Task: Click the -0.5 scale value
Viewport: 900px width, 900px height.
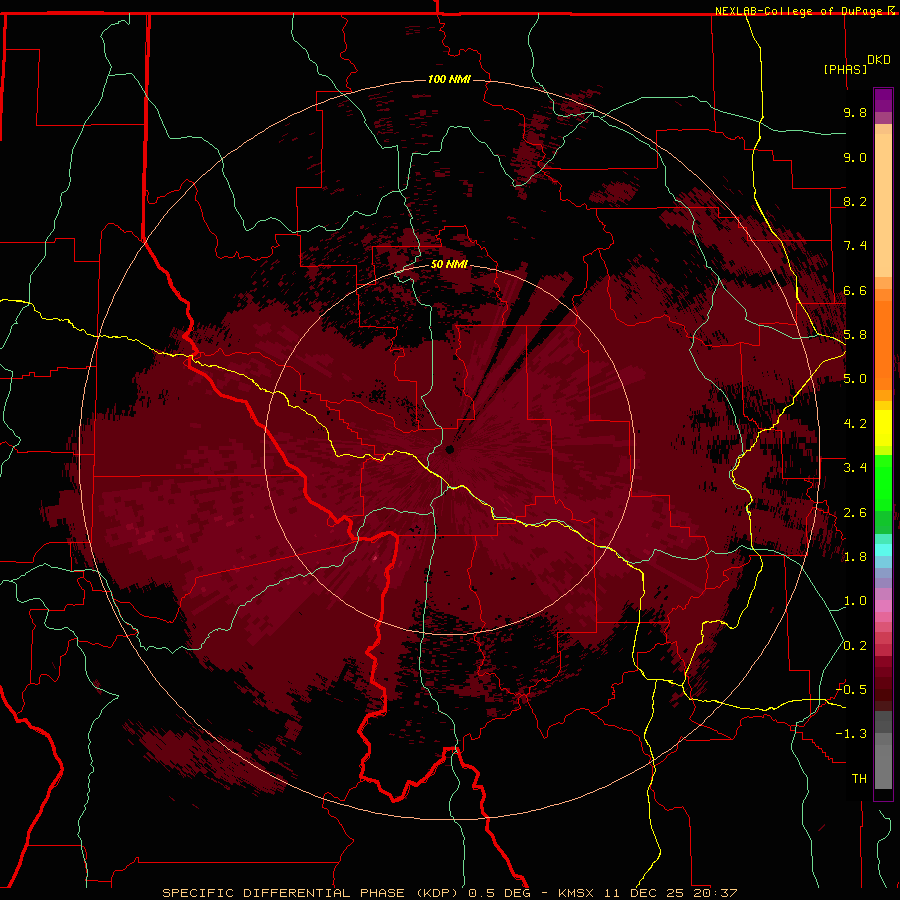Action: click(x=851, y=690)
